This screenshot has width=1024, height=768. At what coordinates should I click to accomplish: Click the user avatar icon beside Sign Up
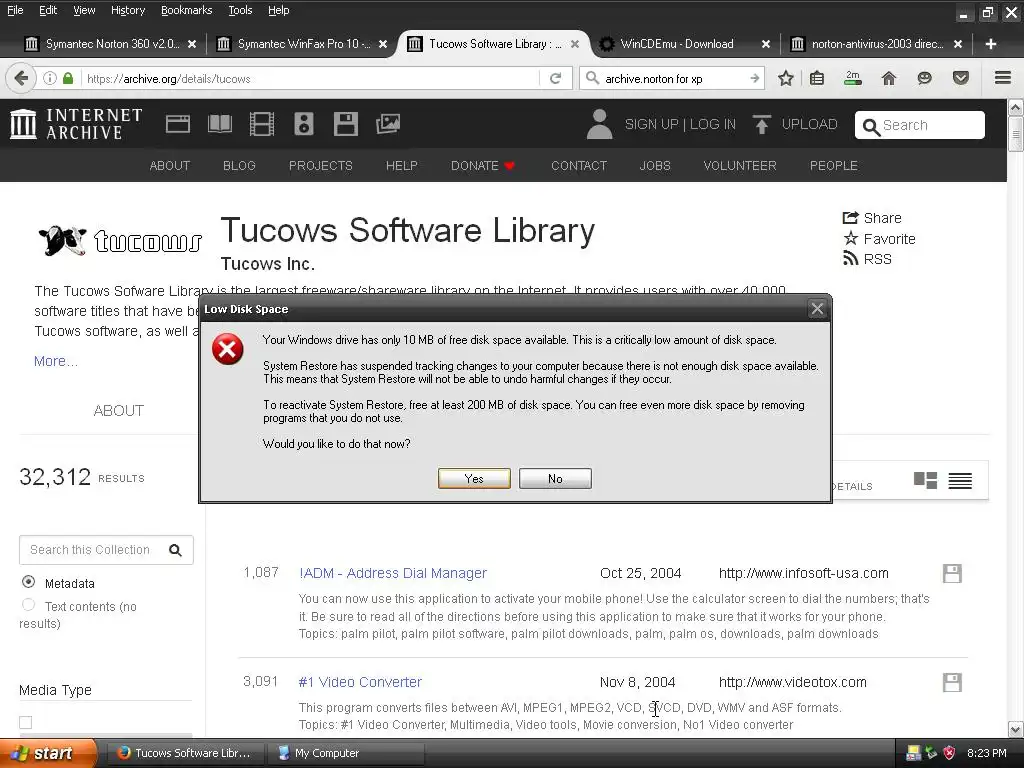(x=599, y=123)
